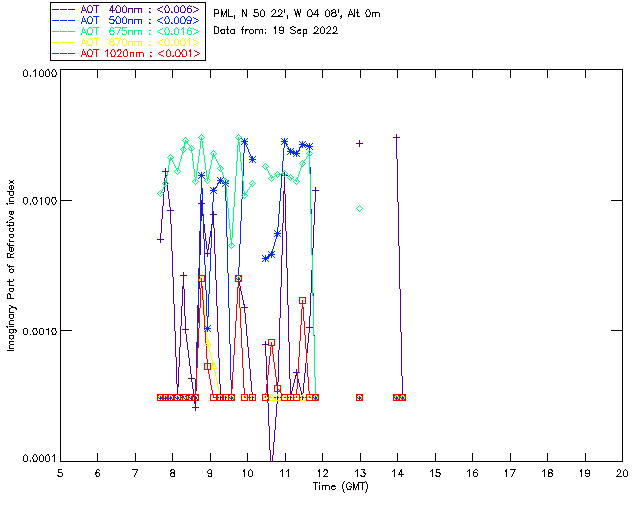
Task: Click the lowest green diamond near 9.5 GMT
Action: click(x=231, y=245)
